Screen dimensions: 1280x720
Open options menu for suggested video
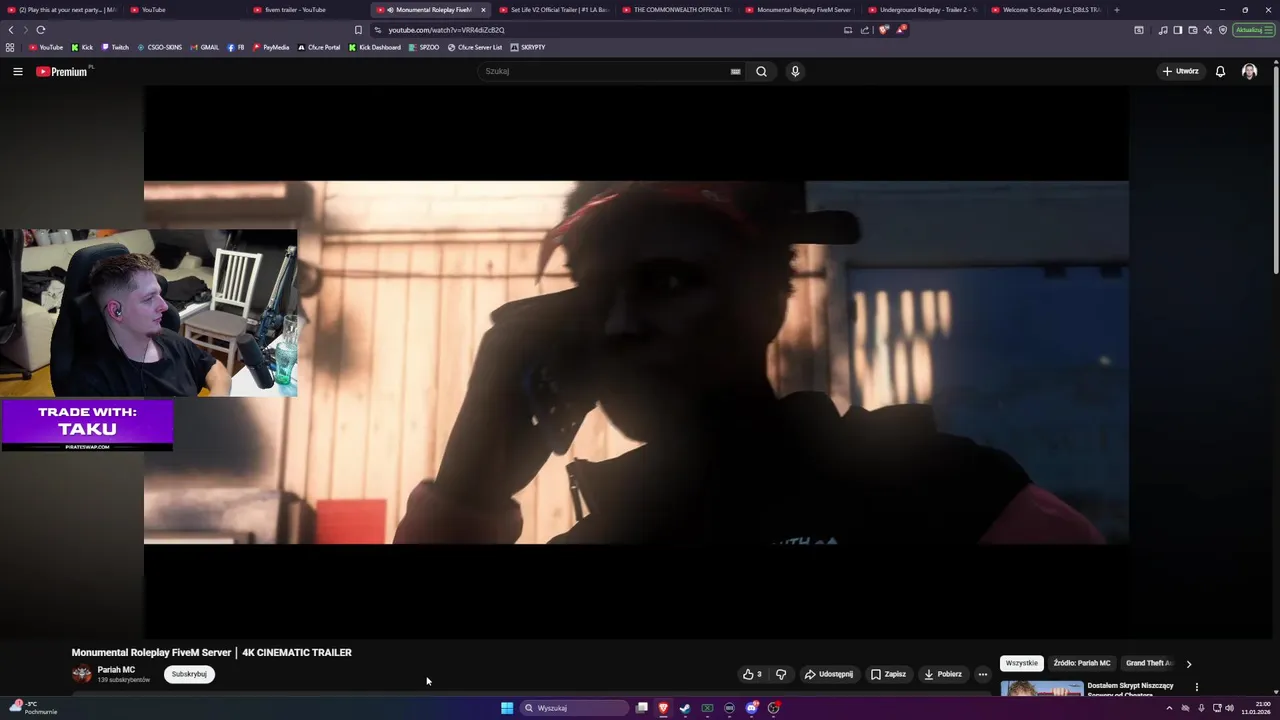pyautogui.click(x=1196, y=687)
